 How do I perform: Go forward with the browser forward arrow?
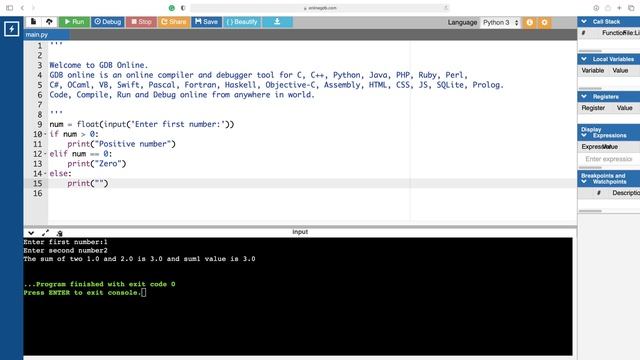pyautogui.click(x=33, y=8)
